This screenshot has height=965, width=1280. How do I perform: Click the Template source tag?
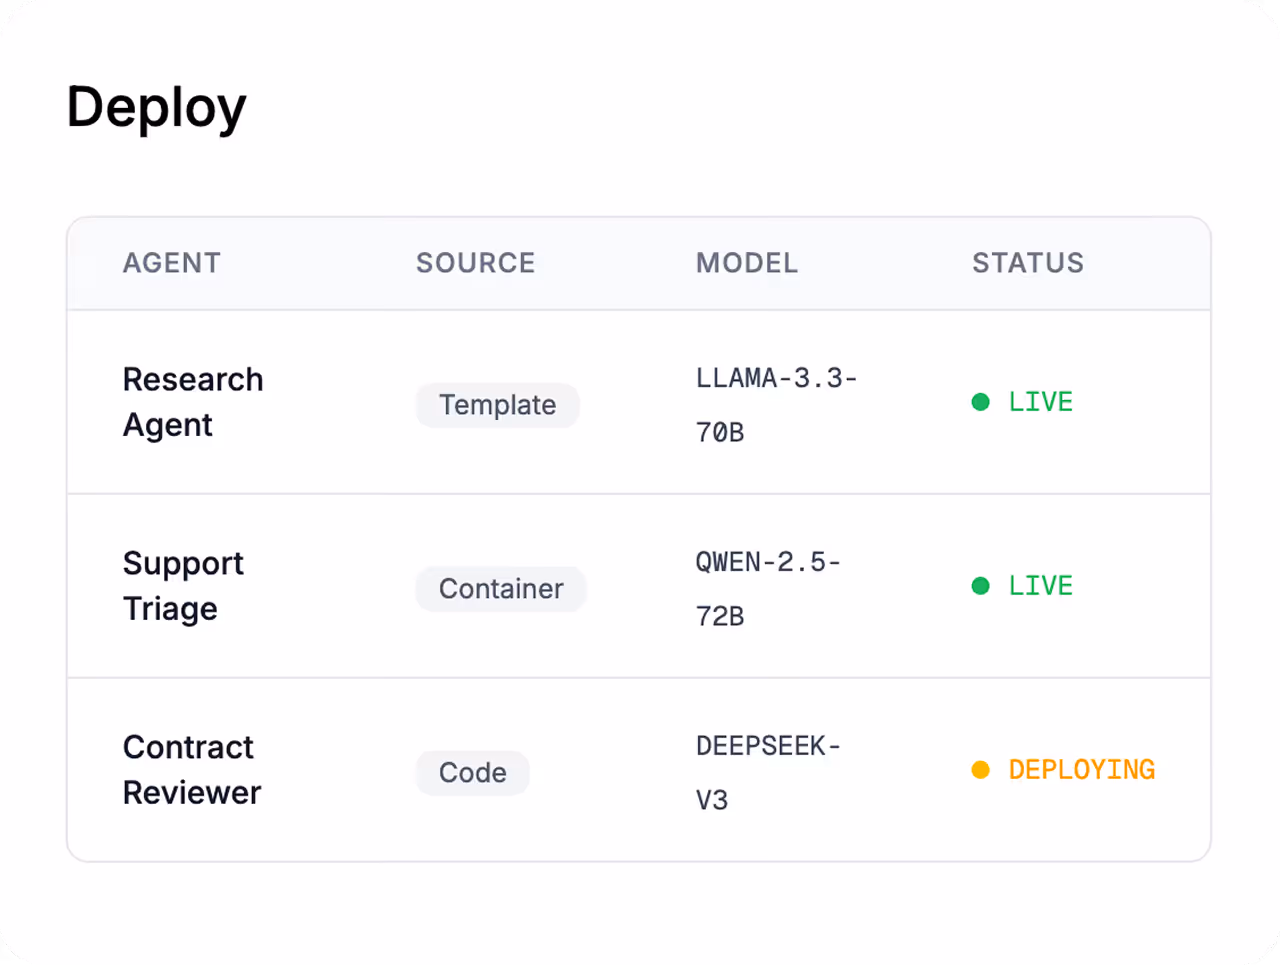click(497, 405)
